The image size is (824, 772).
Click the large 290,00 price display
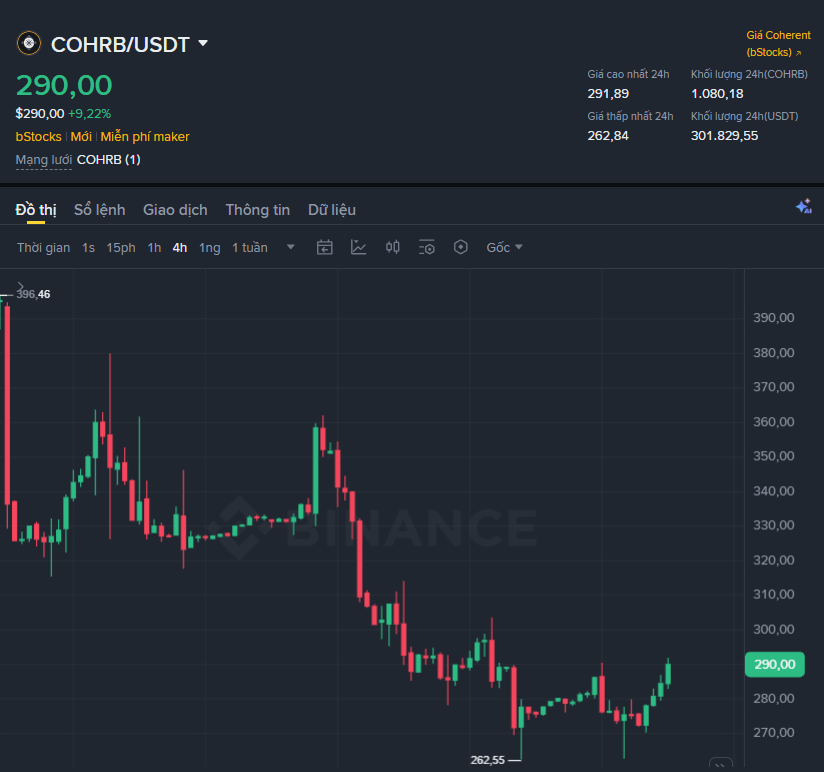[64, 85]
